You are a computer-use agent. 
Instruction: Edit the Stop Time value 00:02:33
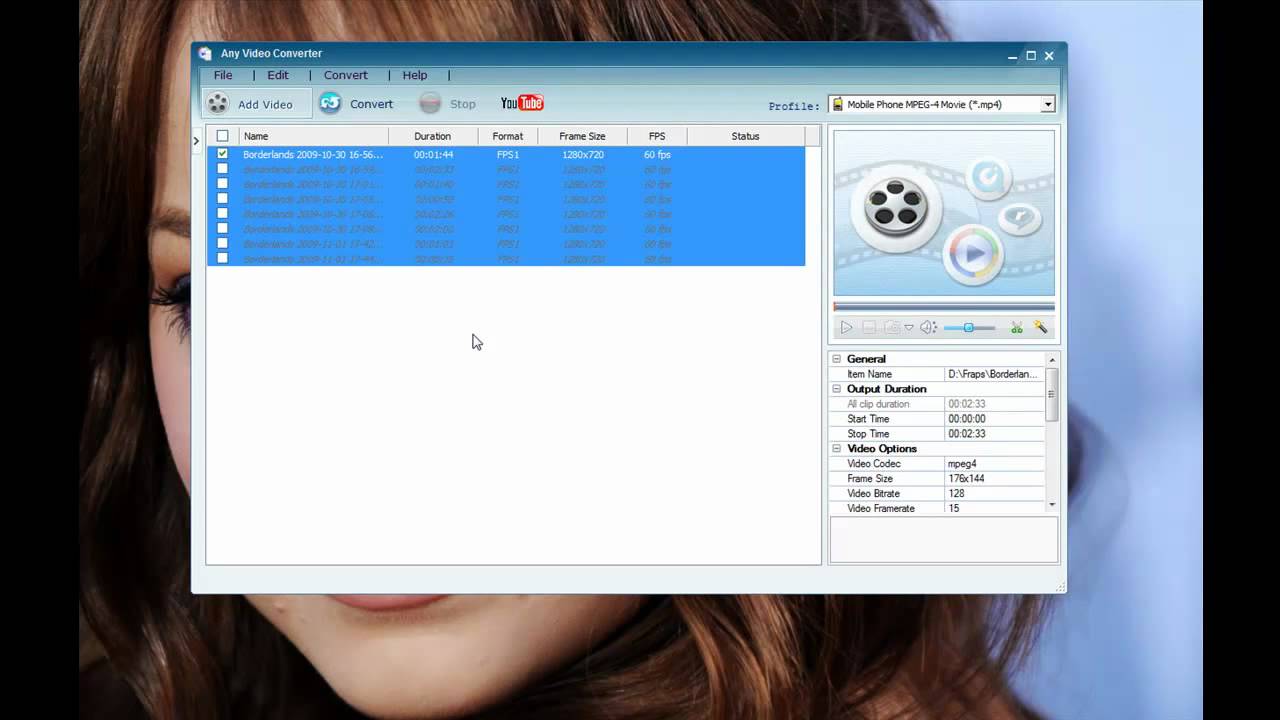(994, 434)
